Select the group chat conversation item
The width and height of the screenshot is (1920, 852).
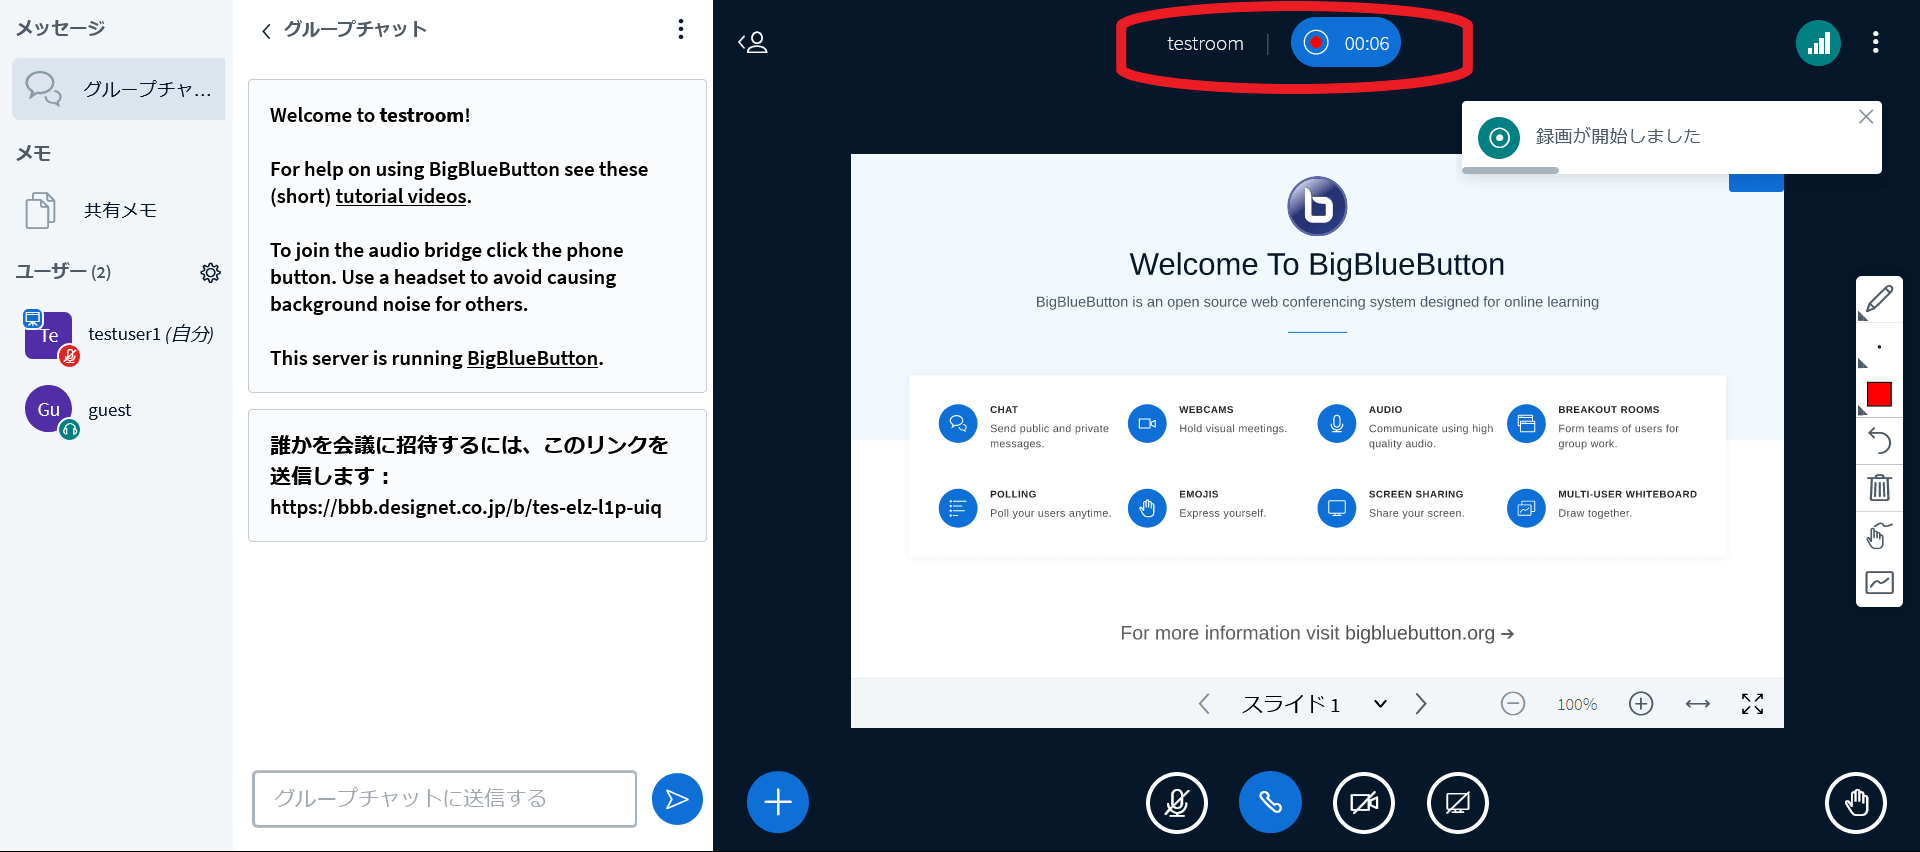click(119, 89)
